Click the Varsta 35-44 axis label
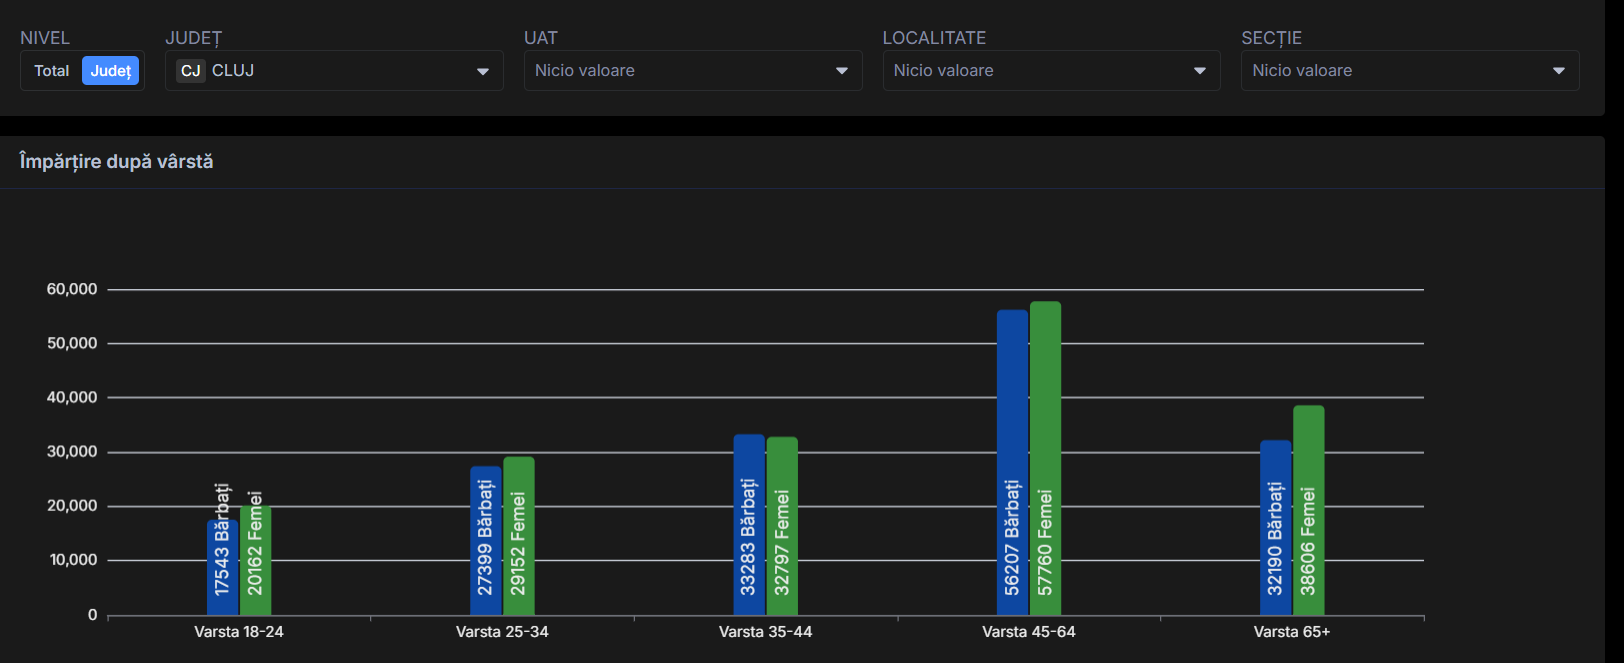Image resolution: width=1624 pixels, height=663 pixels. pos(765,632)
